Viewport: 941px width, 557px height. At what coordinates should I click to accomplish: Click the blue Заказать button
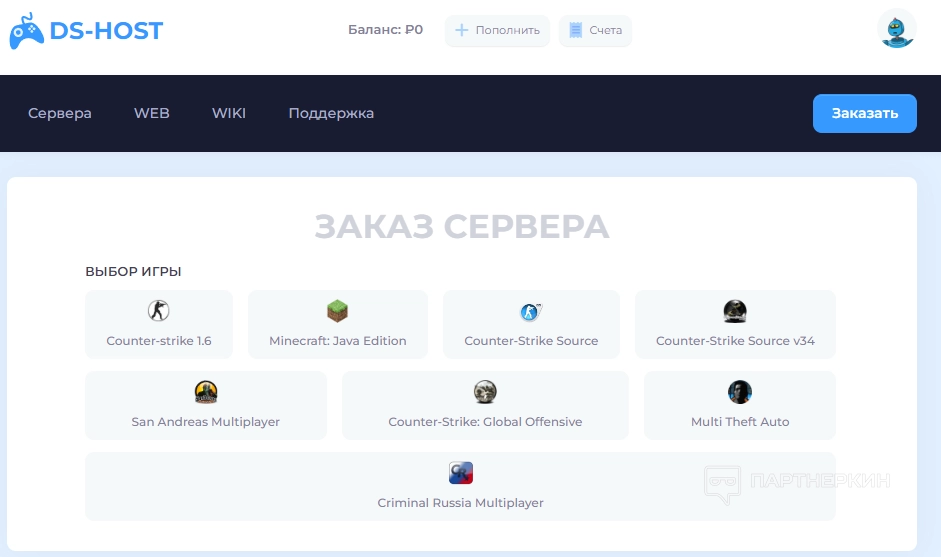click(x=865, y=113)
